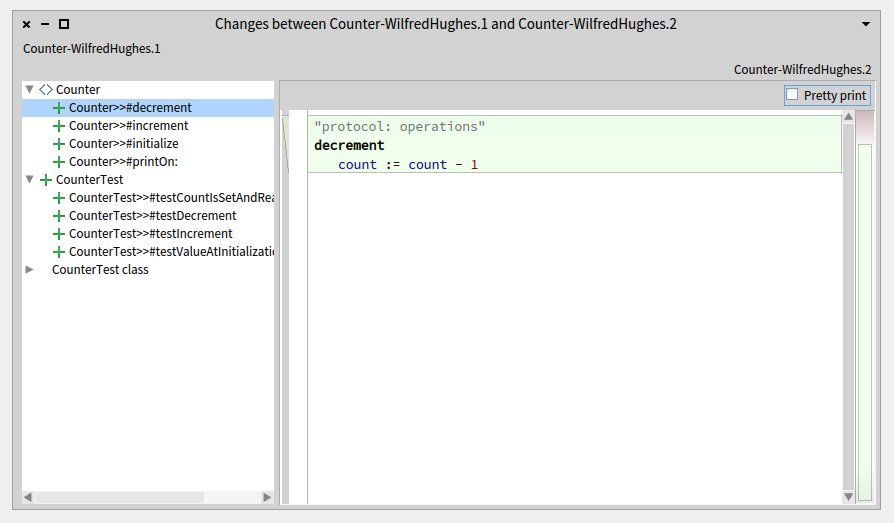The width and height of the screenshot is (894, 523).
Task: Enable the Pretty print checkbox
Action: tap(793, 95)
